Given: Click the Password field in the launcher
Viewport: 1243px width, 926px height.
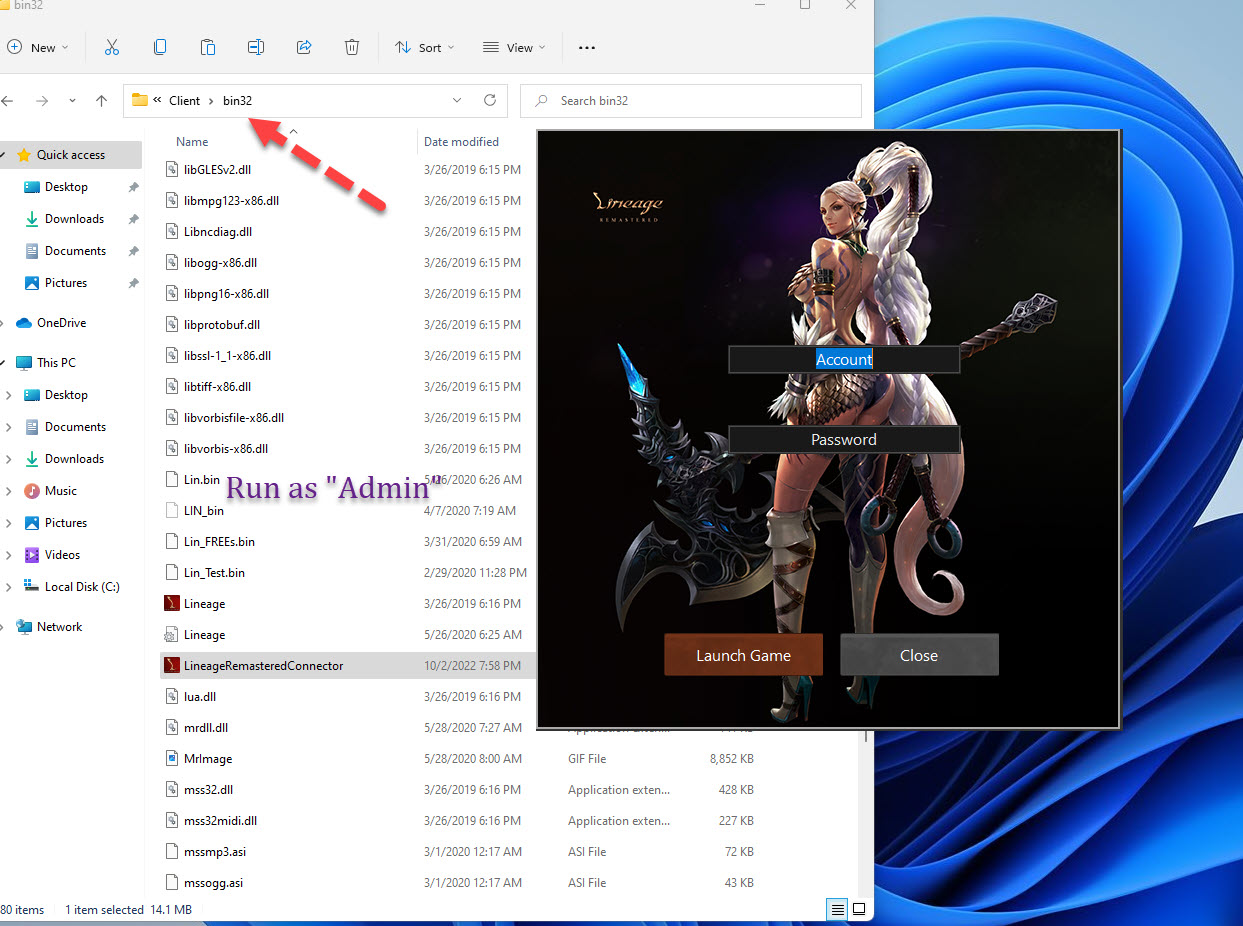Looking at the screenshot, I should coord(844,440).
